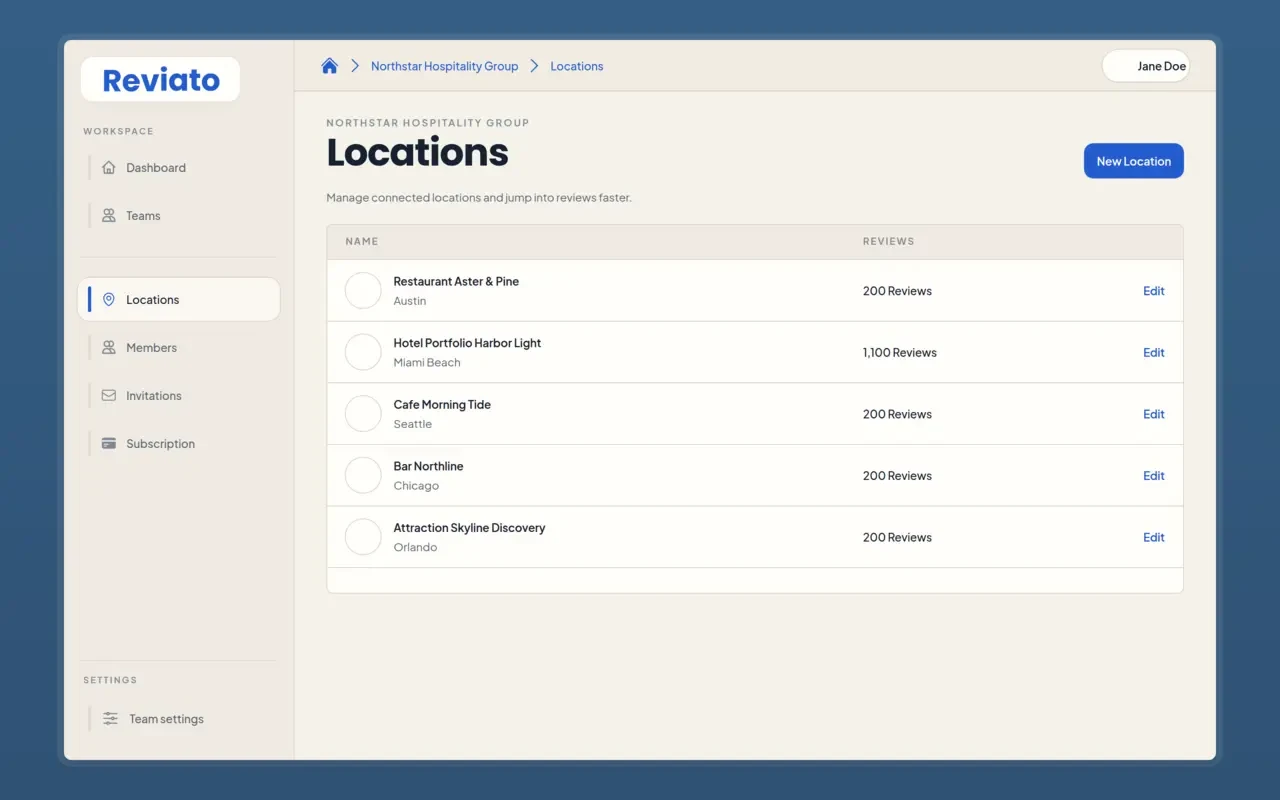Edit Cafe Morning Tide
The height and width of the screenshot is (800, 1280).
point(1154,414)
